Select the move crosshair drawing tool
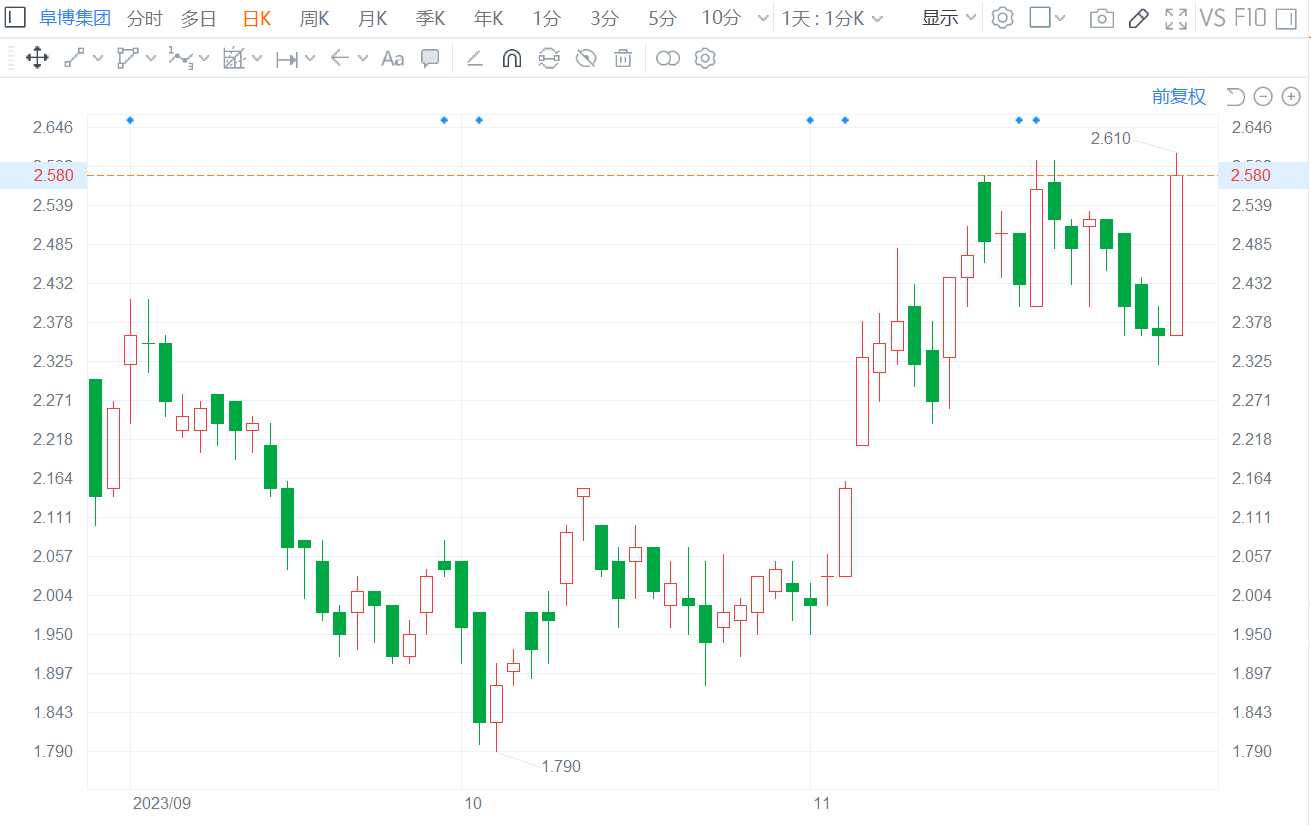The image size is (1311, 825). tap(37, 58)
